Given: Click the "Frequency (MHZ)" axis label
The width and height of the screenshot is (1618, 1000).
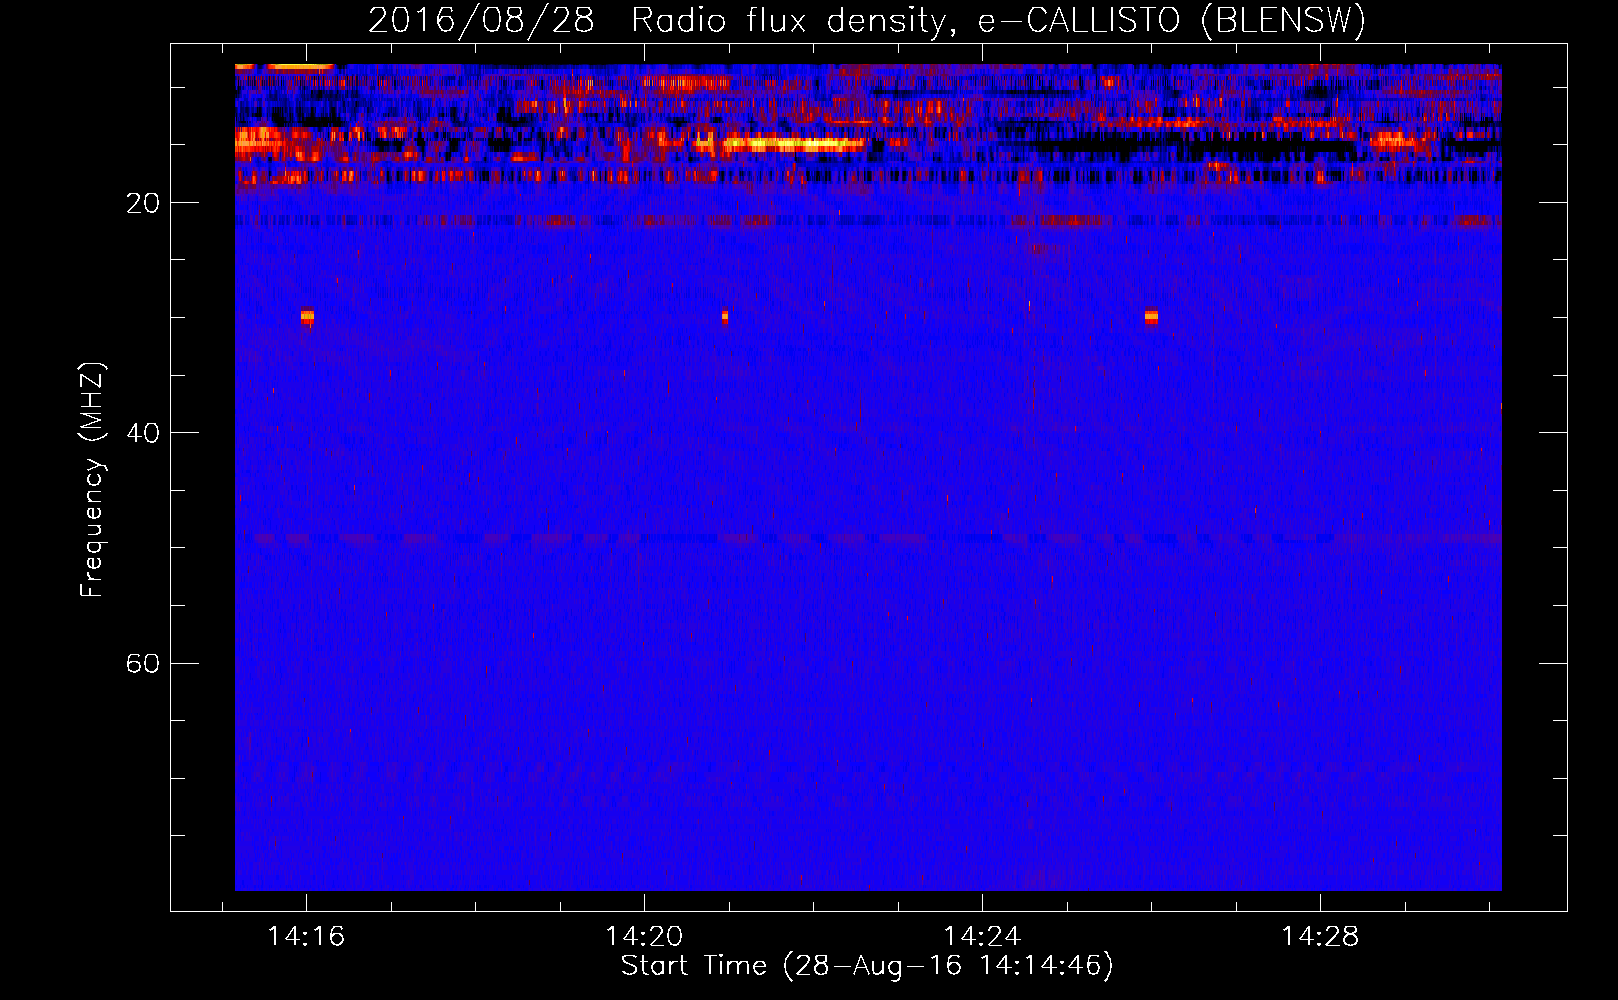Looking at the screenshot, I should tap(92, 481).
